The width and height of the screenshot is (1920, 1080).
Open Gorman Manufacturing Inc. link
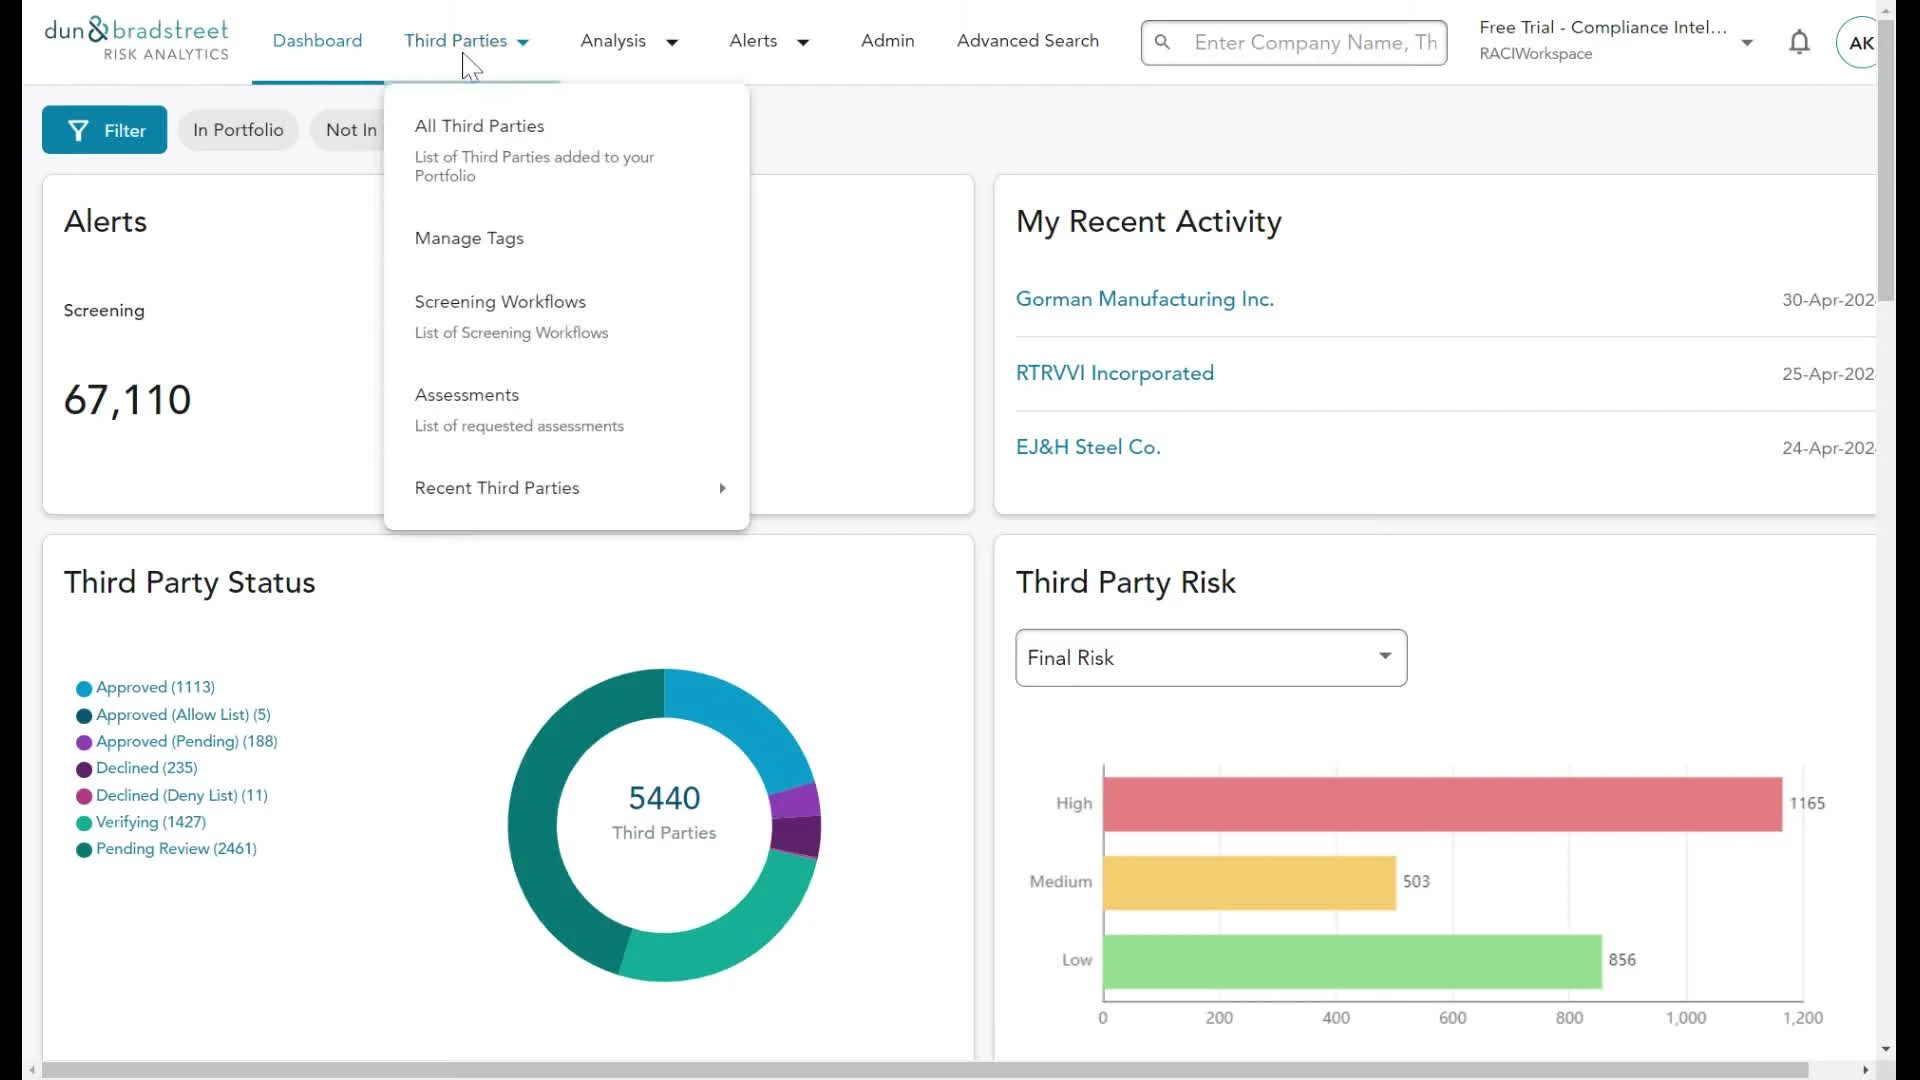click(1144, 299)
